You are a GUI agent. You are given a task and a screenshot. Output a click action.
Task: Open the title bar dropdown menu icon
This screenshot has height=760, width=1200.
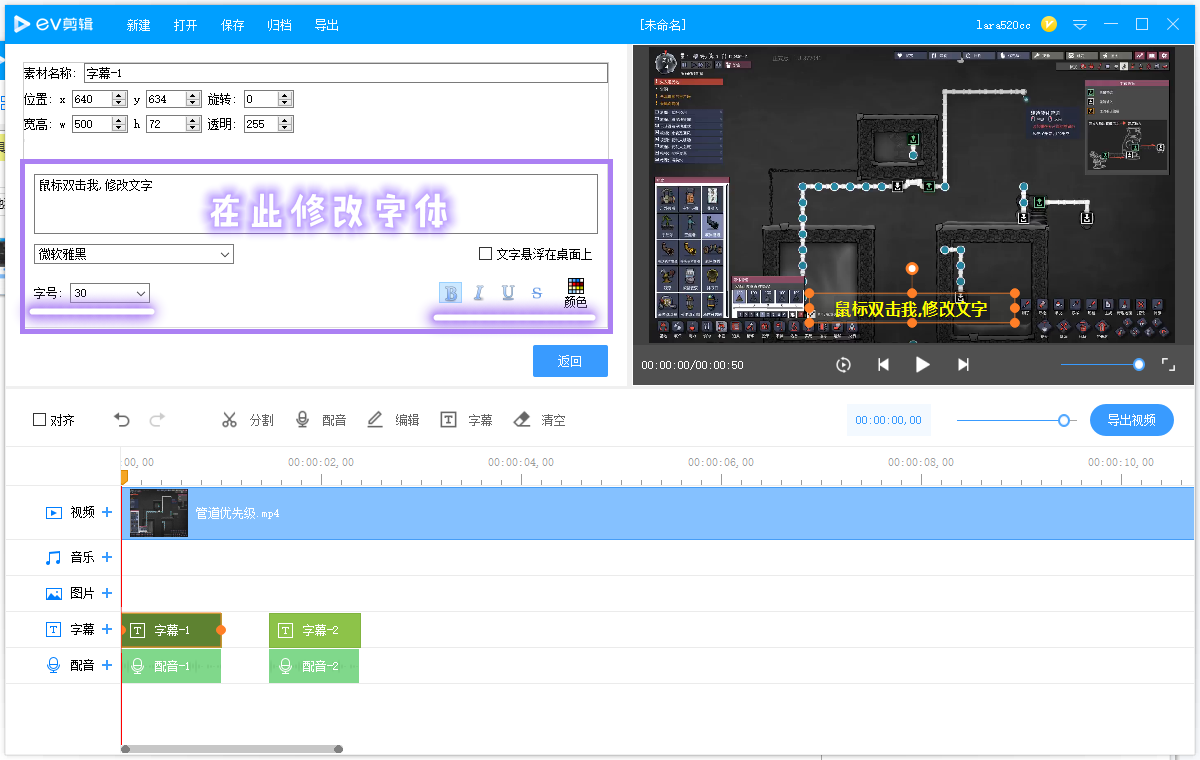pyautogui.click(x=1080, y=24)
